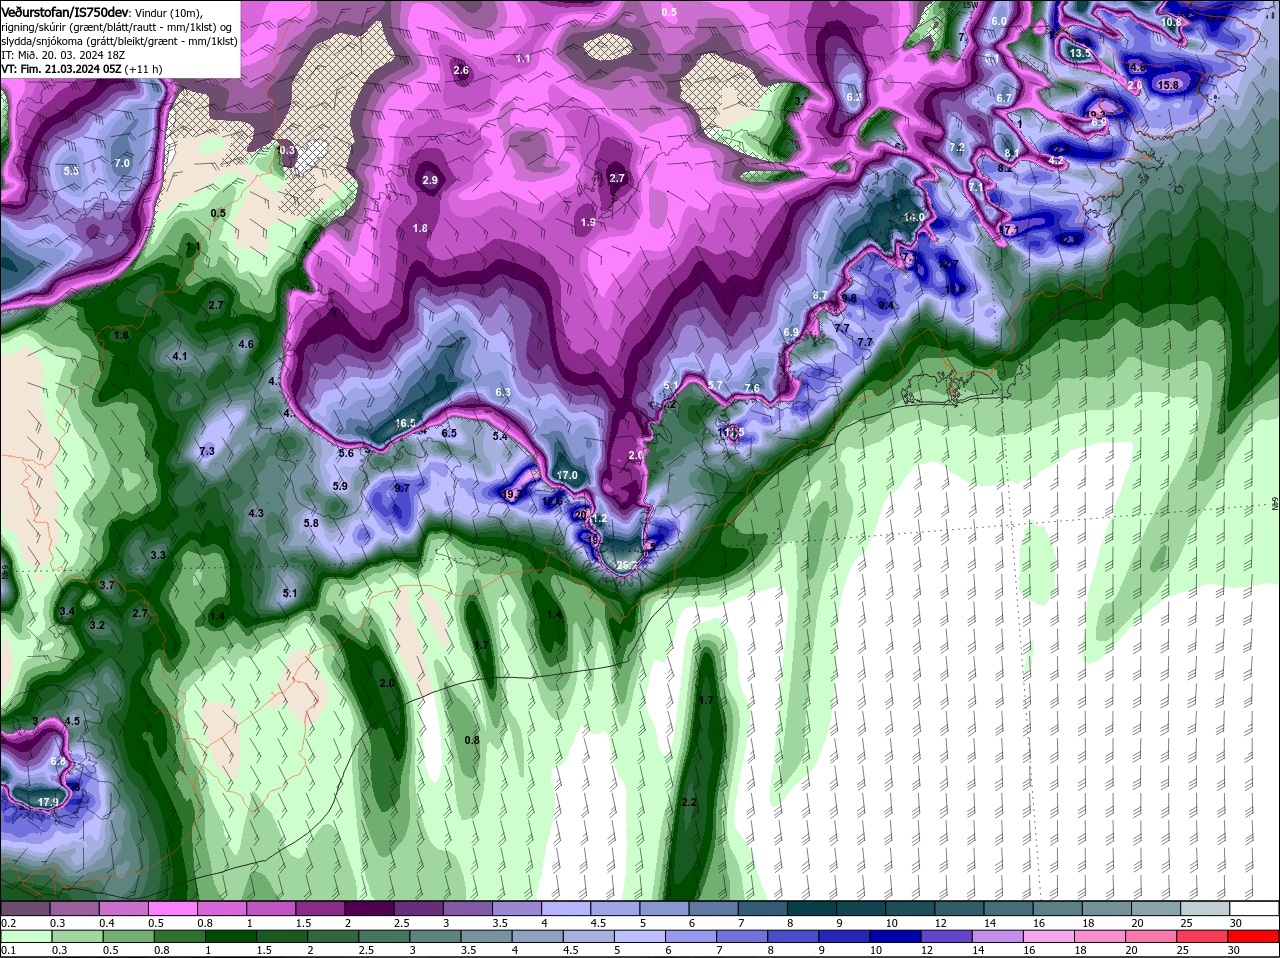This screenshot has width=1280, height=958.
Task: Click the 26.2 precipitation value on the map
Action: tap(625, 565)
